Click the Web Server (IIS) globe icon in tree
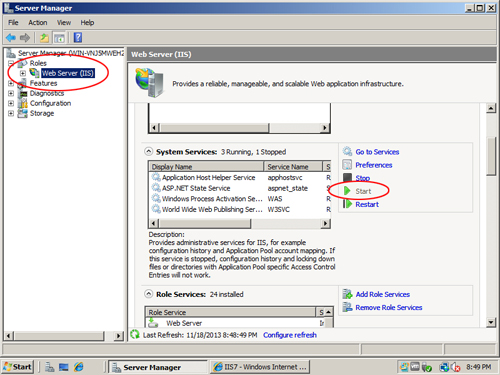This screenshot has height=375, width=500. [34, 73]
